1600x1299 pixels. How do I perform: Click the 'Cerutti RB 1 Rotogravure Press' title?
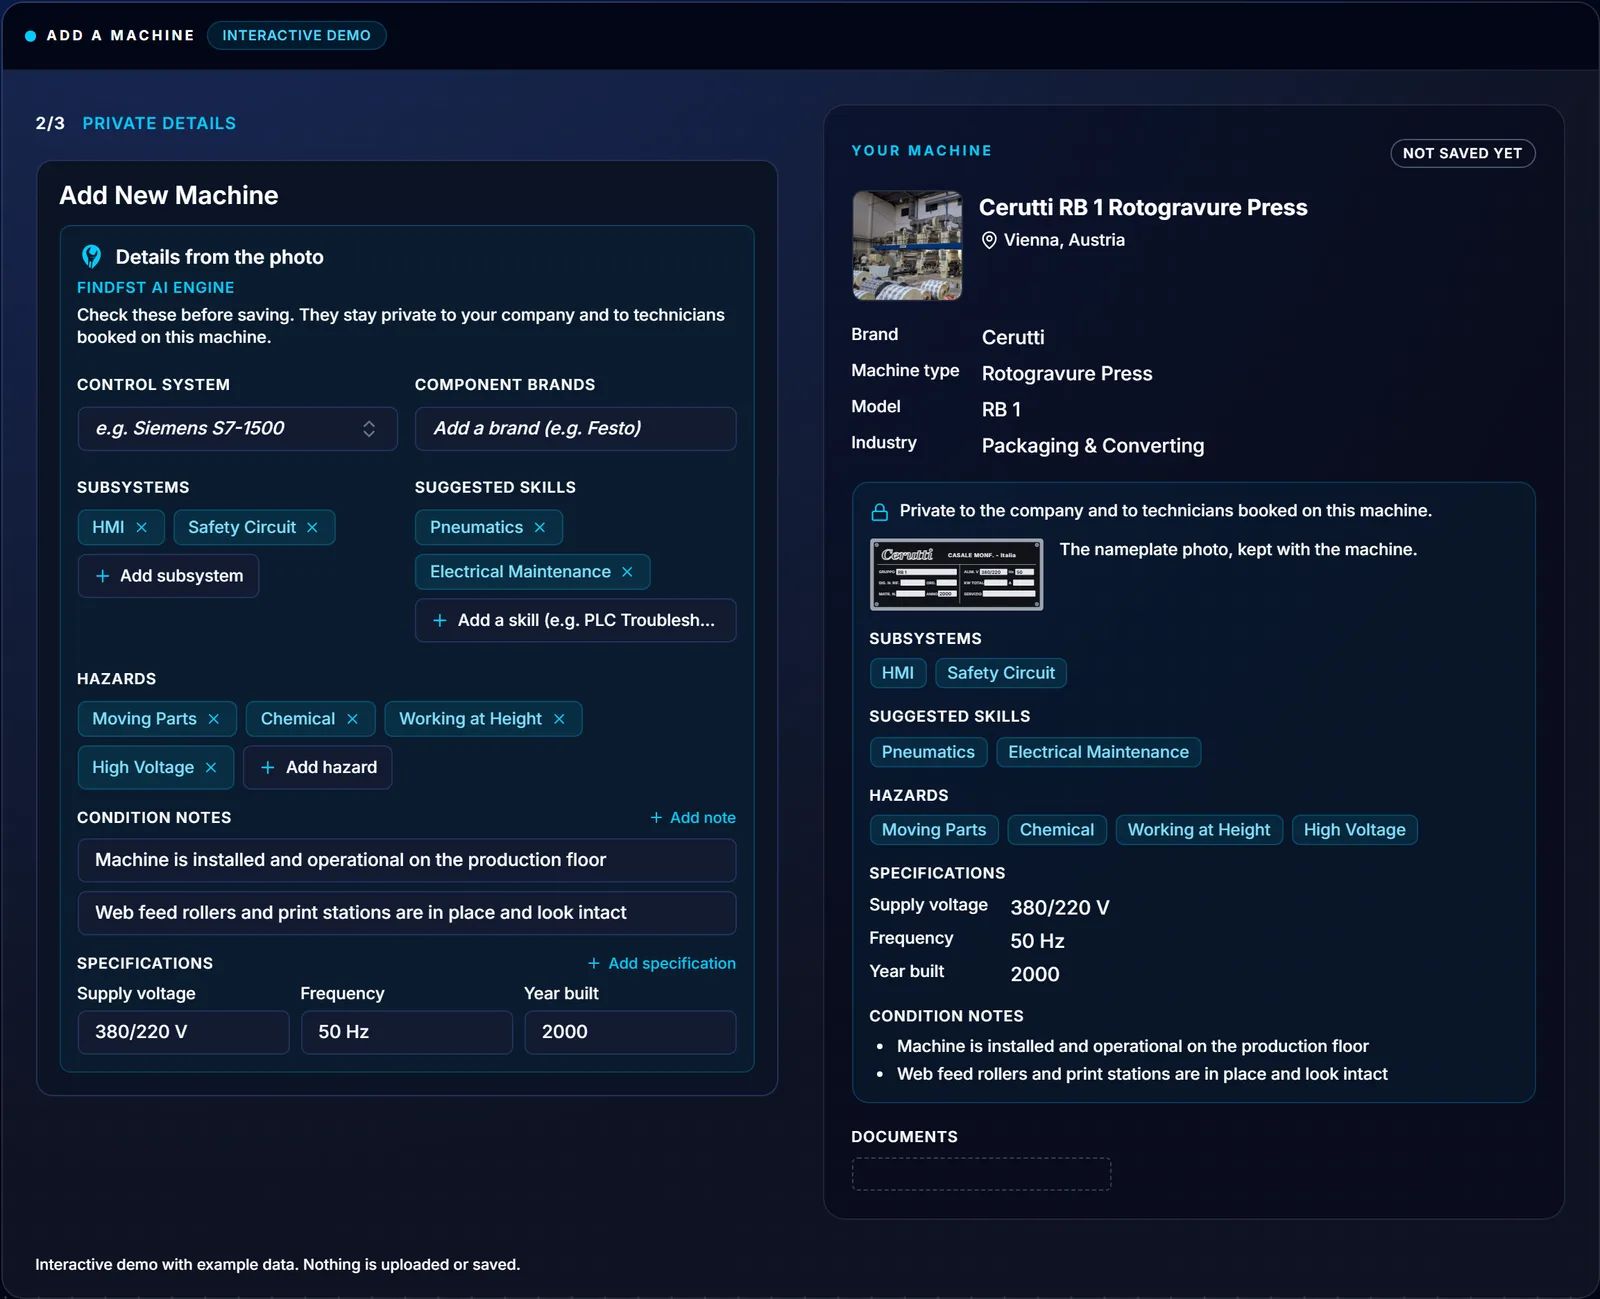1143,207
